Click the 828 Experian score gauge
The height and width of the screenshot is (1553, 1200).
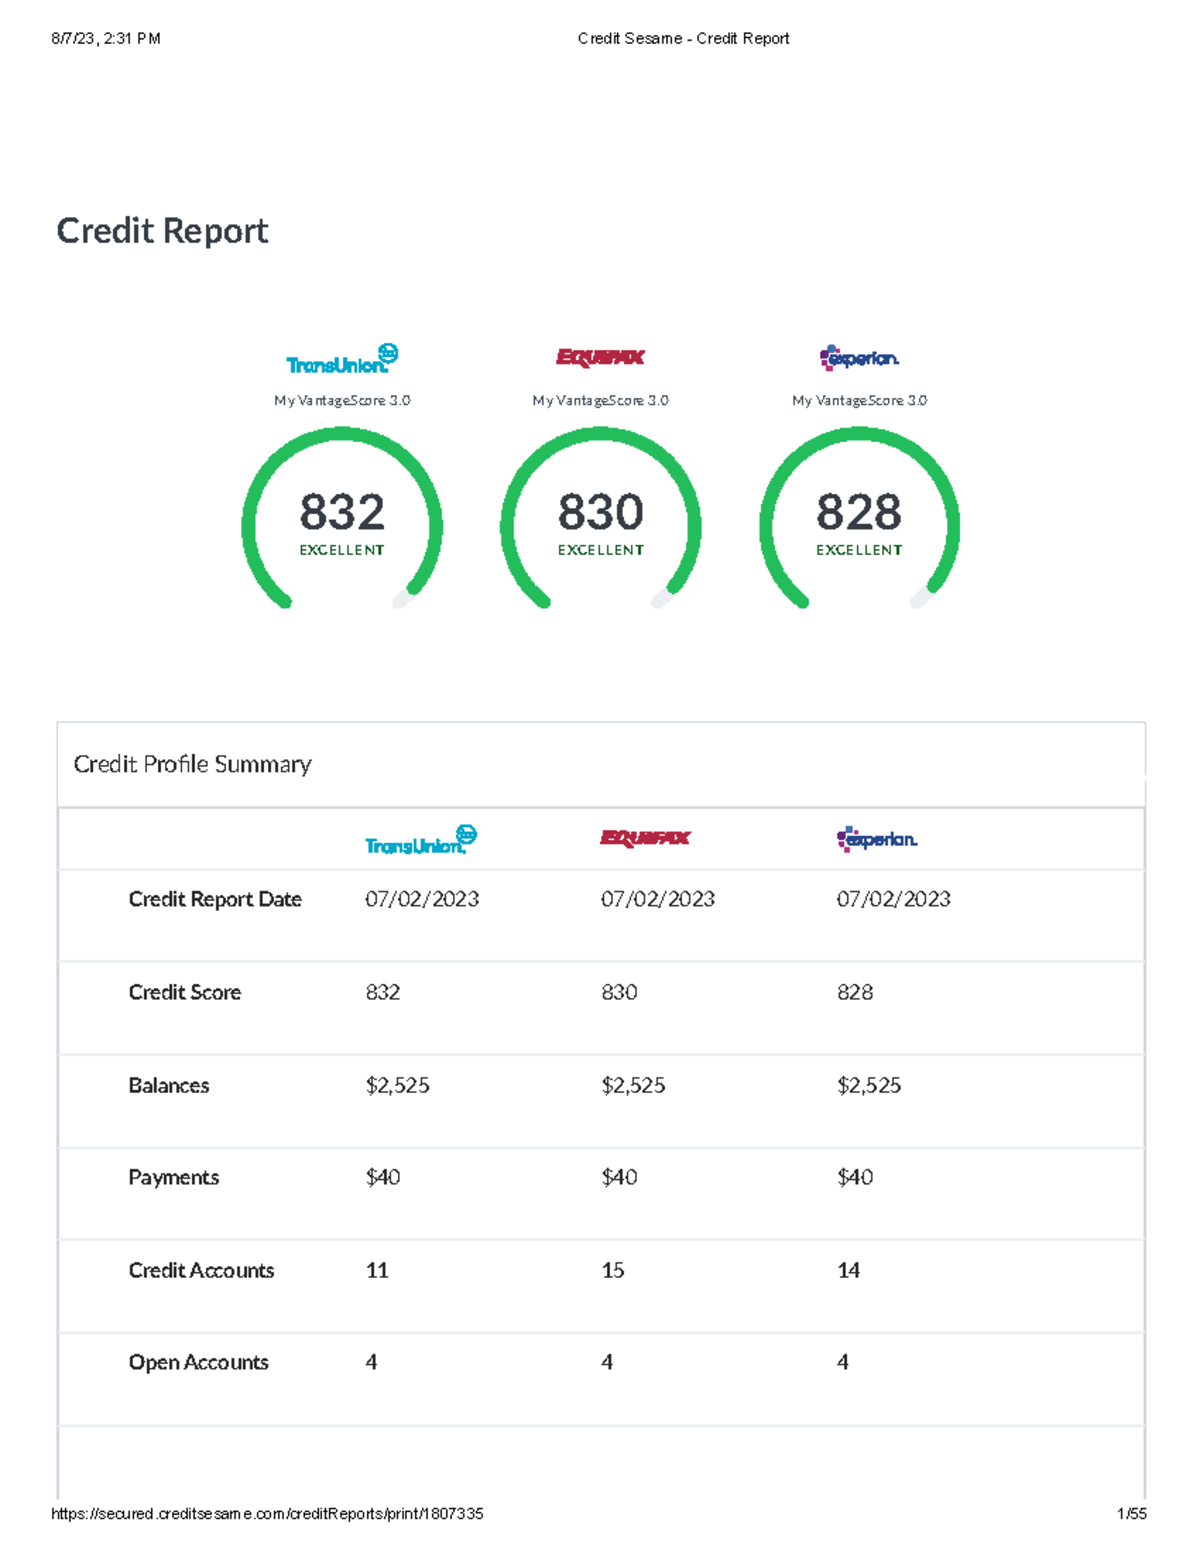pos(860,515)
